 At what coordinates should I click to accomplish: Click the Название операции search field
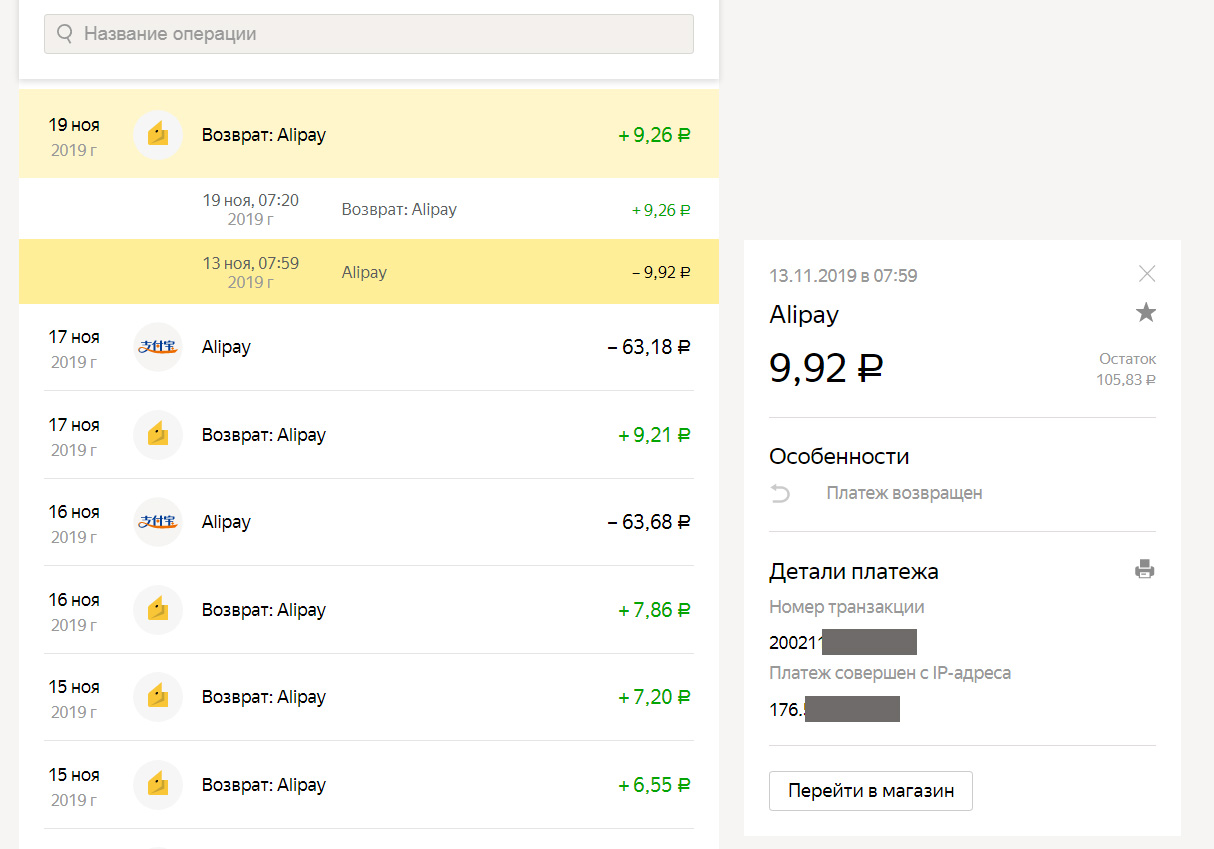[369, 34]
